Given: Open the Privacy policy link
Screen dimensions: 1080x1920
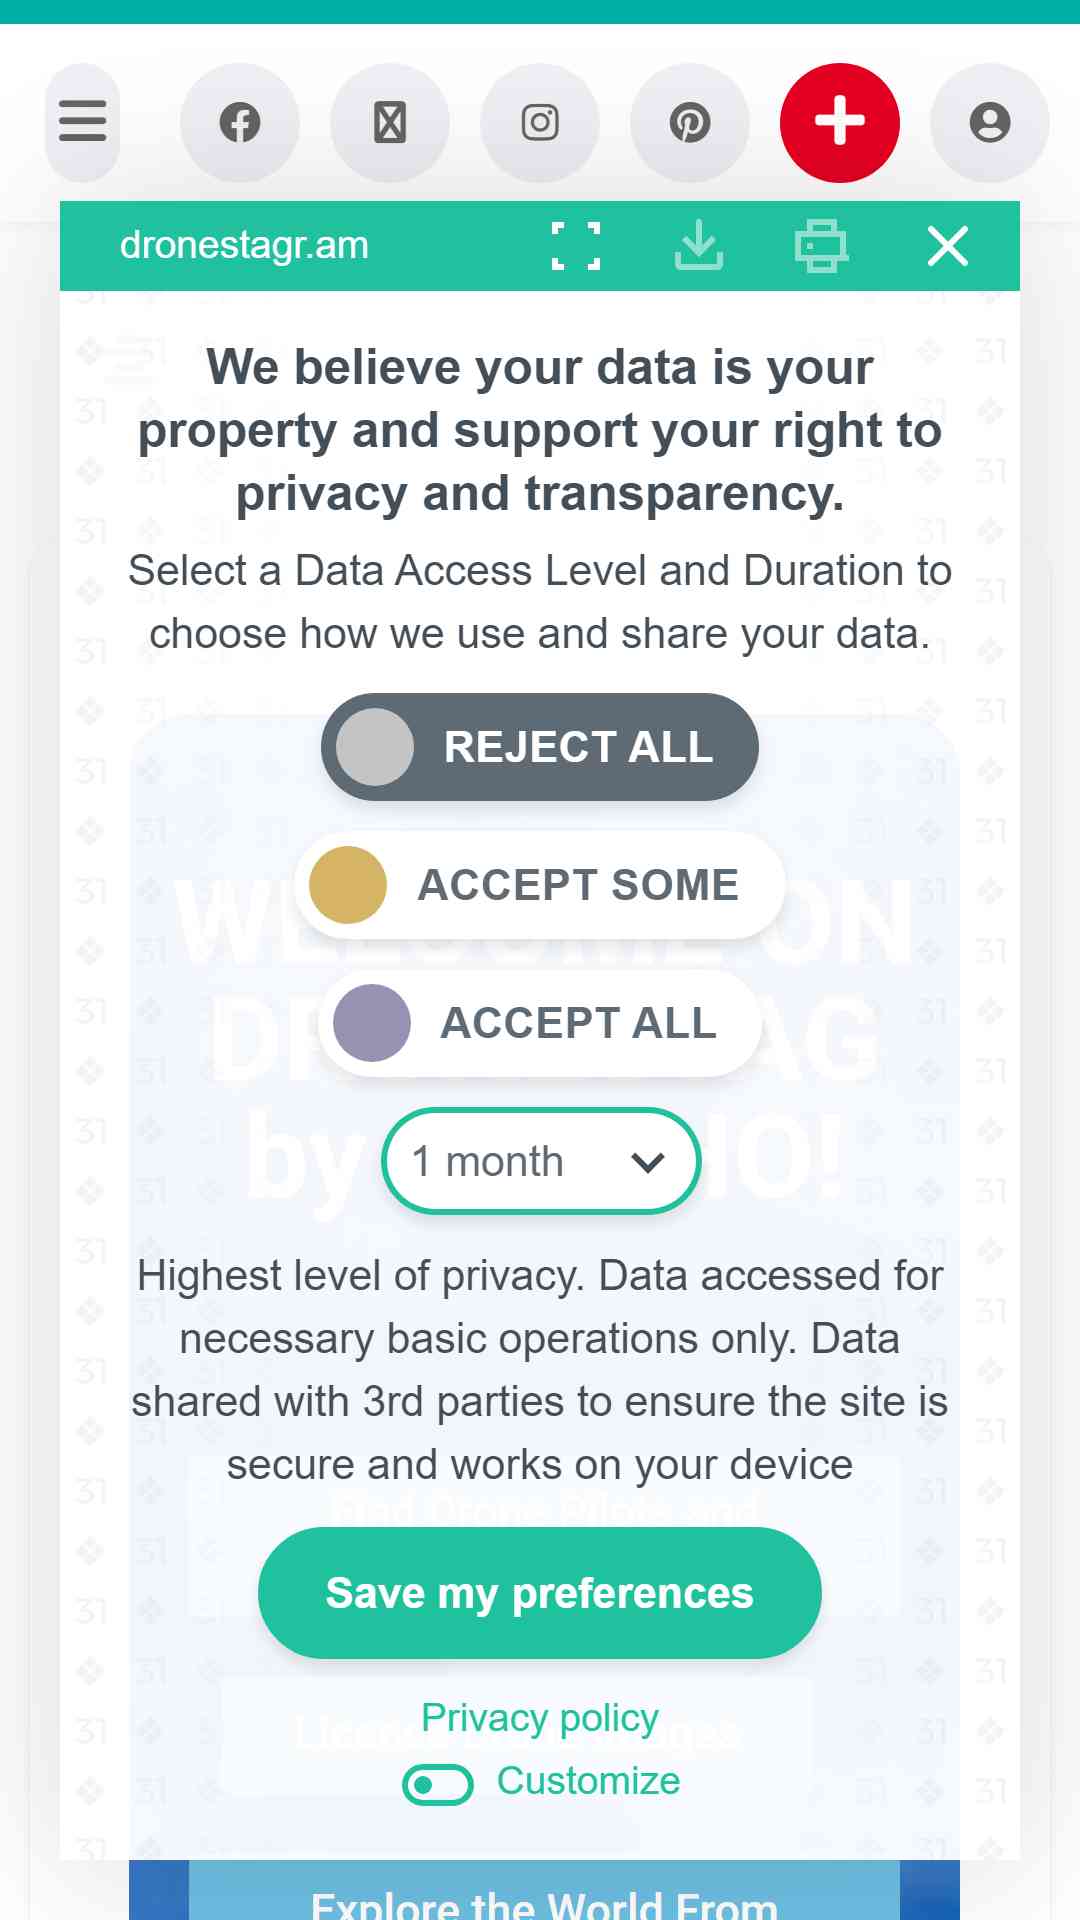Looking at the screenshot, I should [x=540, y=1718].
